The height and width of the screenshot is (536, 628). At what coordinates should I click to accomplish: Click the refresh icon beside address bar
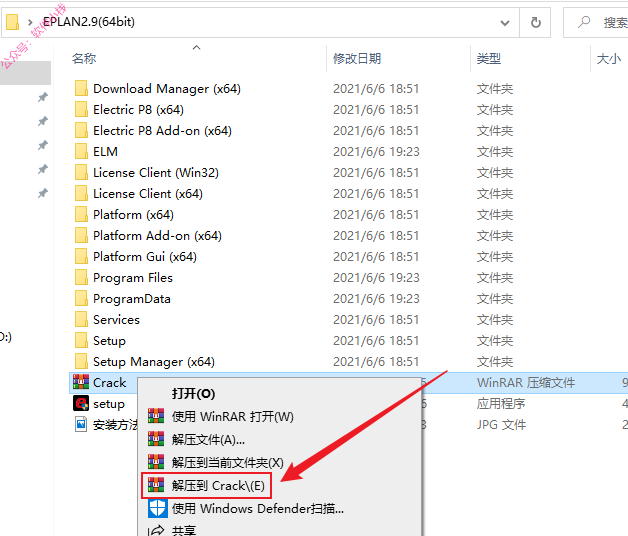click(x=535, y=22)
